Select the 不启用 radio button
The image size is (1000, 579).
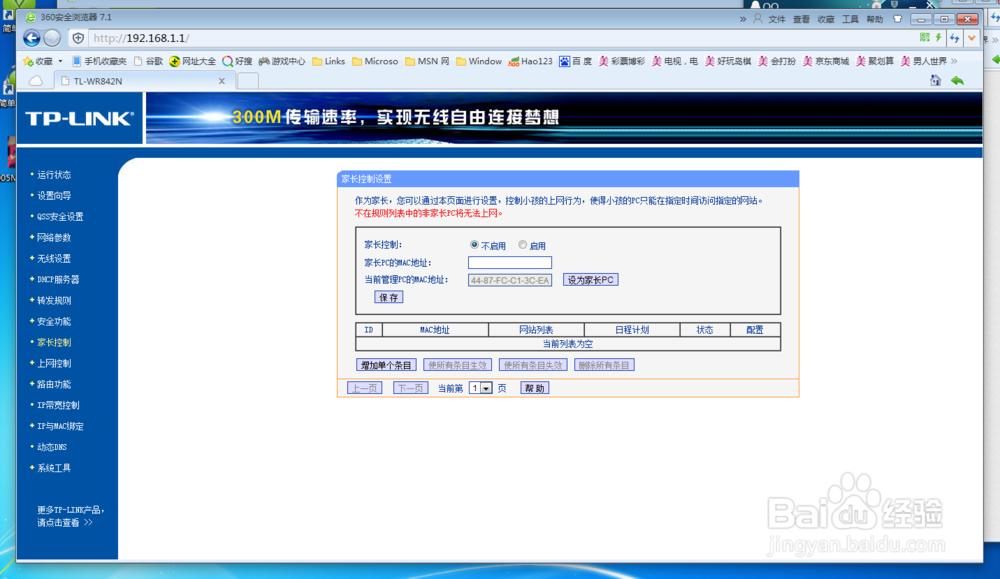click(474, 244)
